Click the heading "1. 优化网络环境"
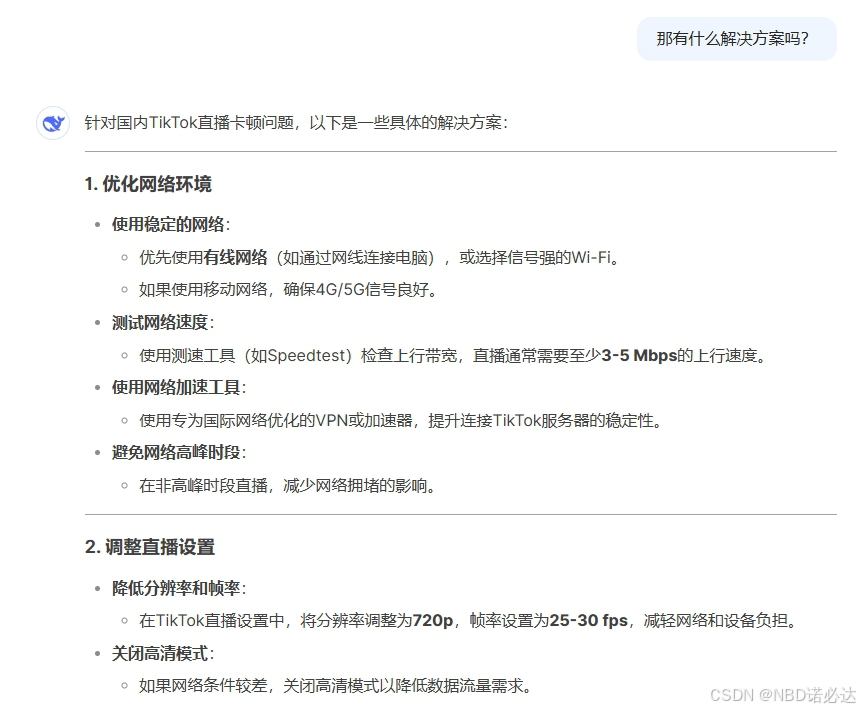 coord(148,184)
